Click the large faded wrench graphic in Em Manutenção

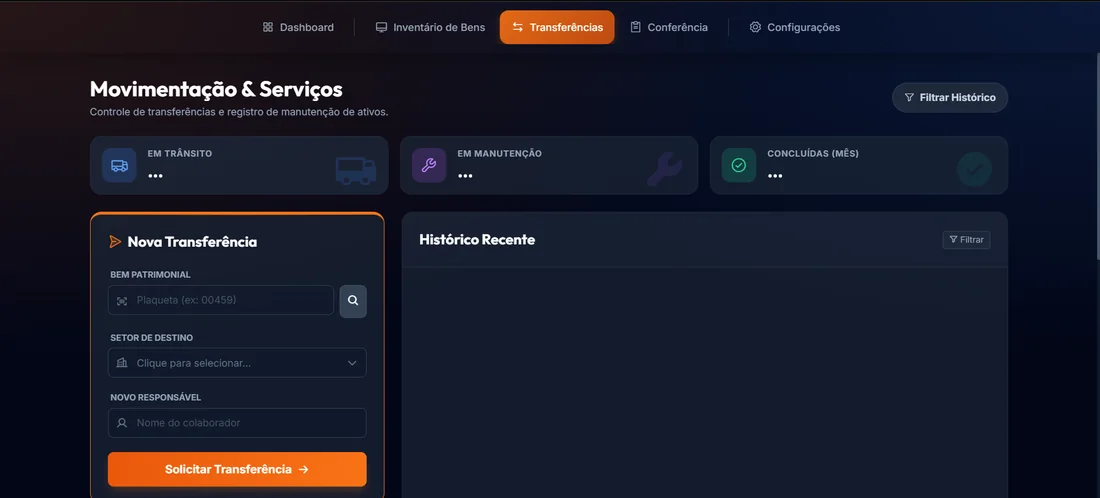[x=664, y=170]
